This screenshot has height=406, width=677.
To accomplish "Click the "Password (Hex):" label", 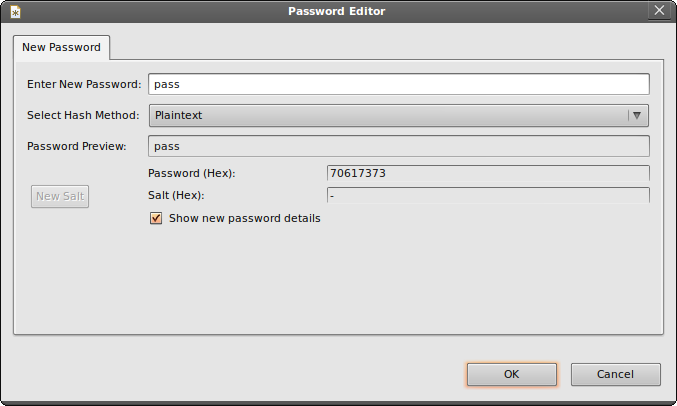I will click(191, 174).
